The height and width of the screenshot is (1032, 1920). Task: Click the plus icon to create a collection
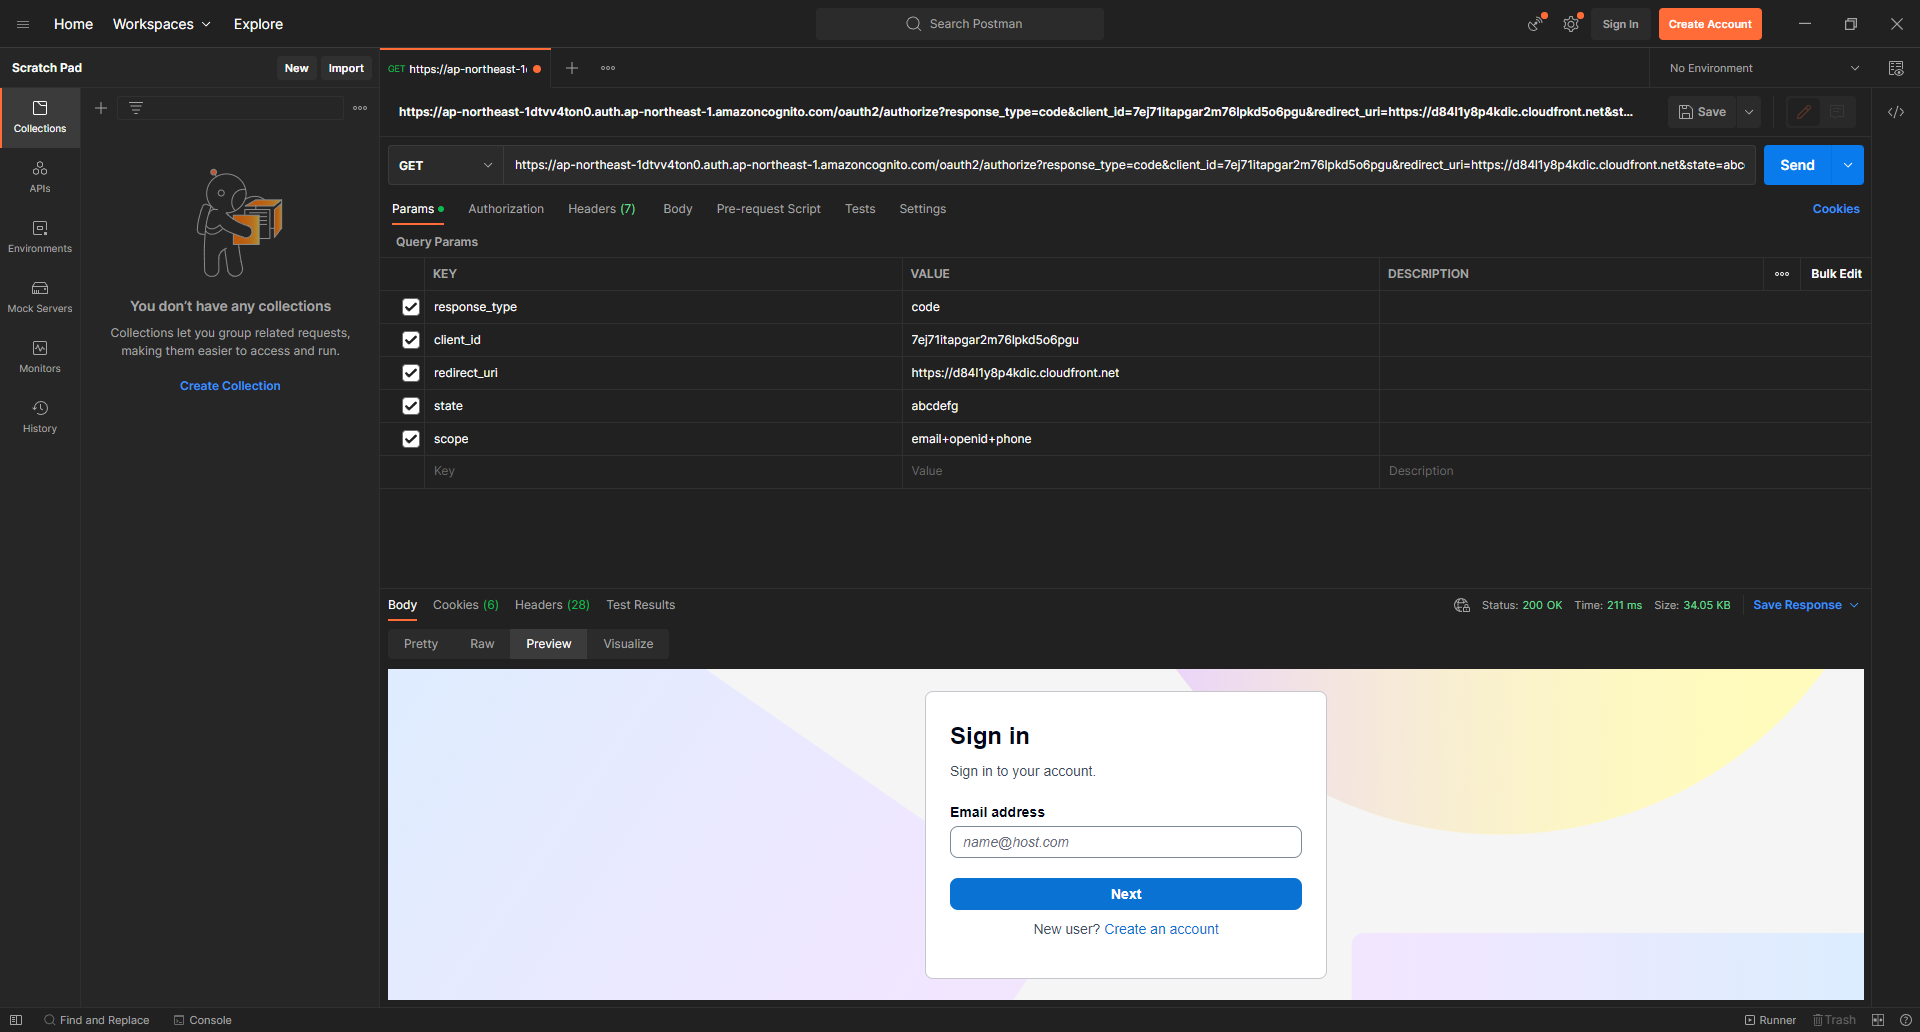101,108
